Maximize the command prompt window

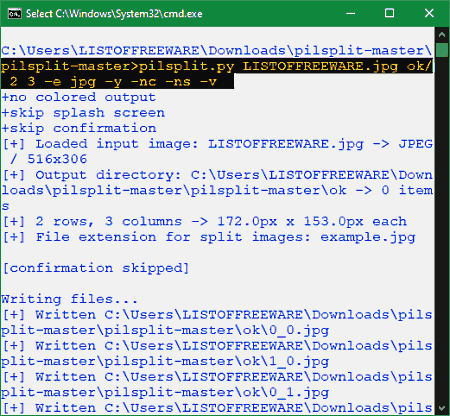389,14
